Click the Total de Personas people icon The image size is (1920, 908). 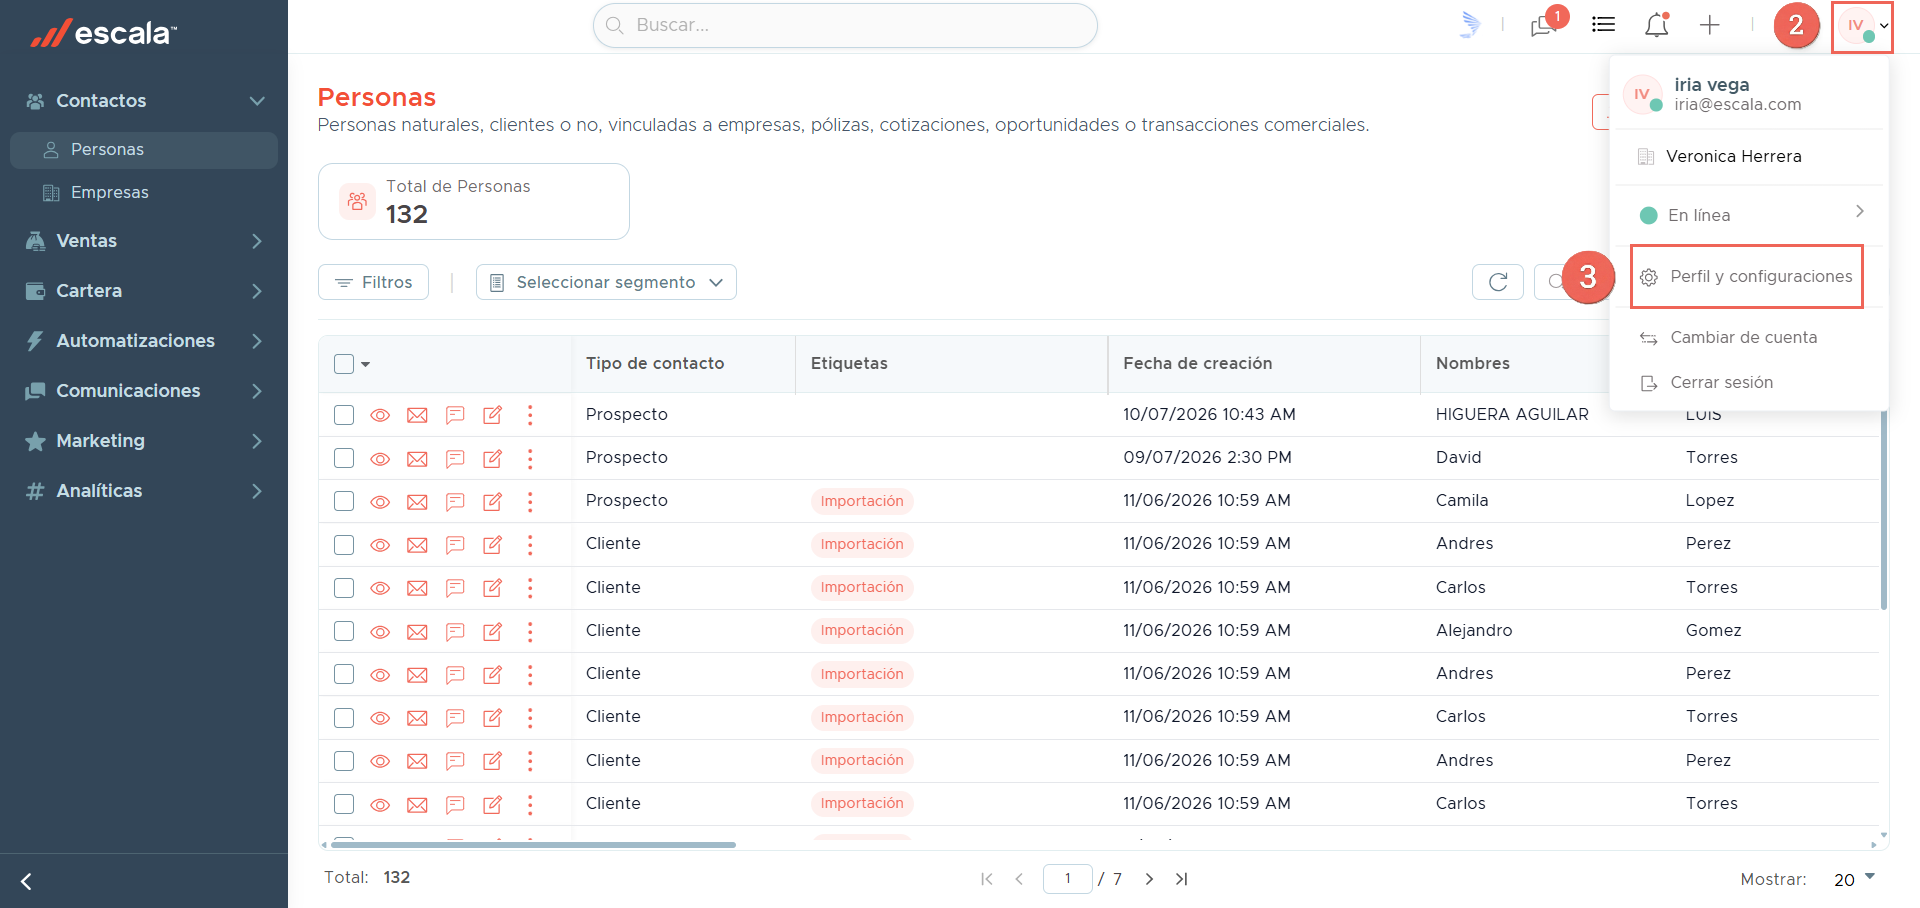coord(357,201)
